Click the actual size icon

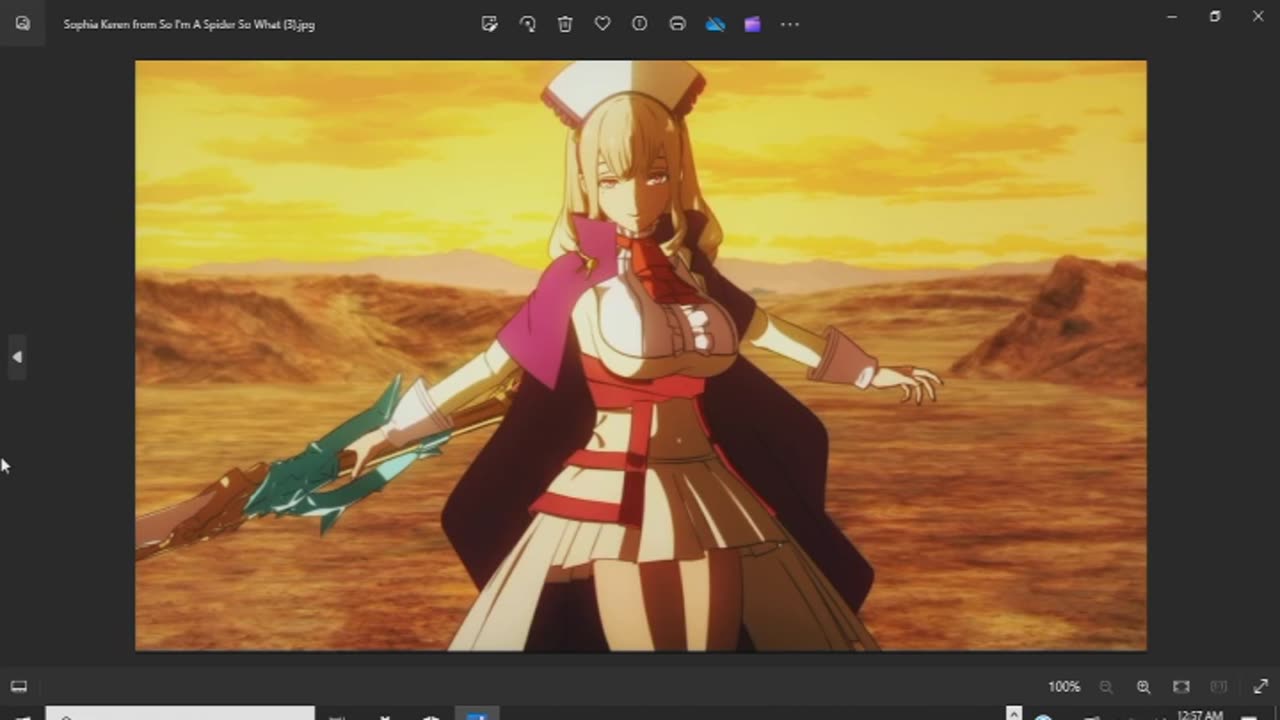click(1219, 687)
